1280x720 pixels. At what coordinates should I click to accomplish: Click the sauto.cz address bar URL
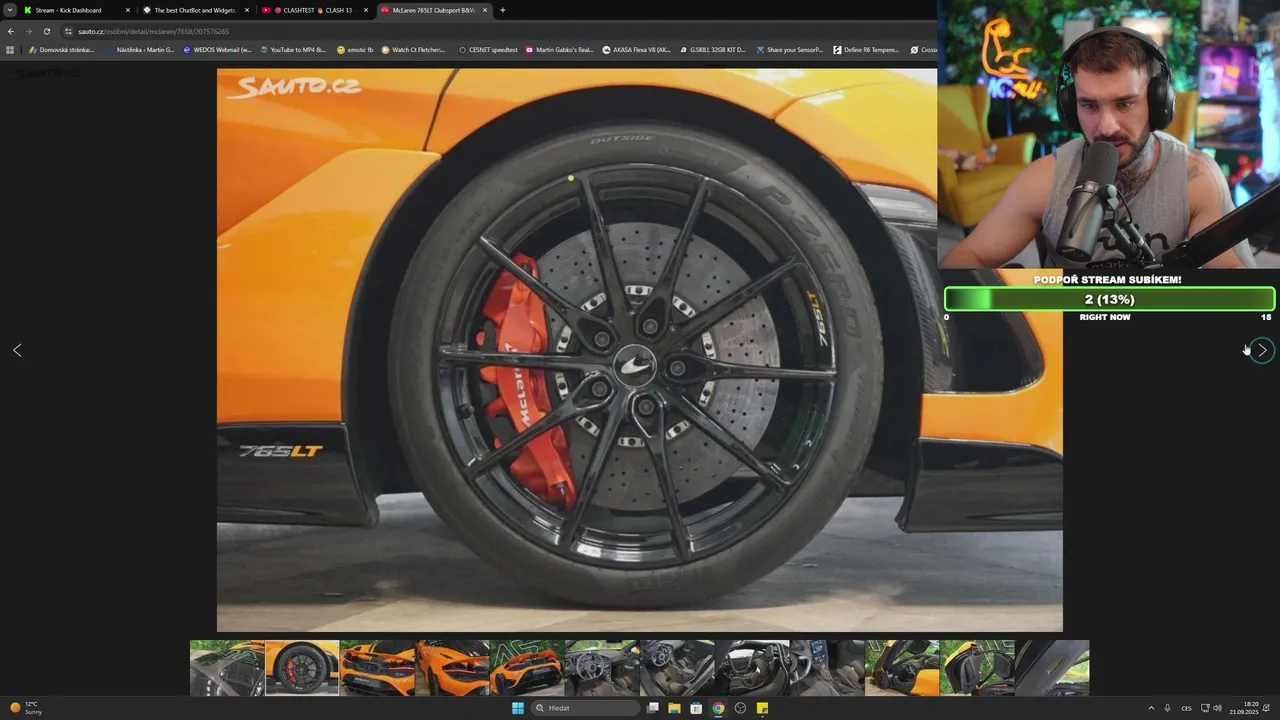click(152, 31)
